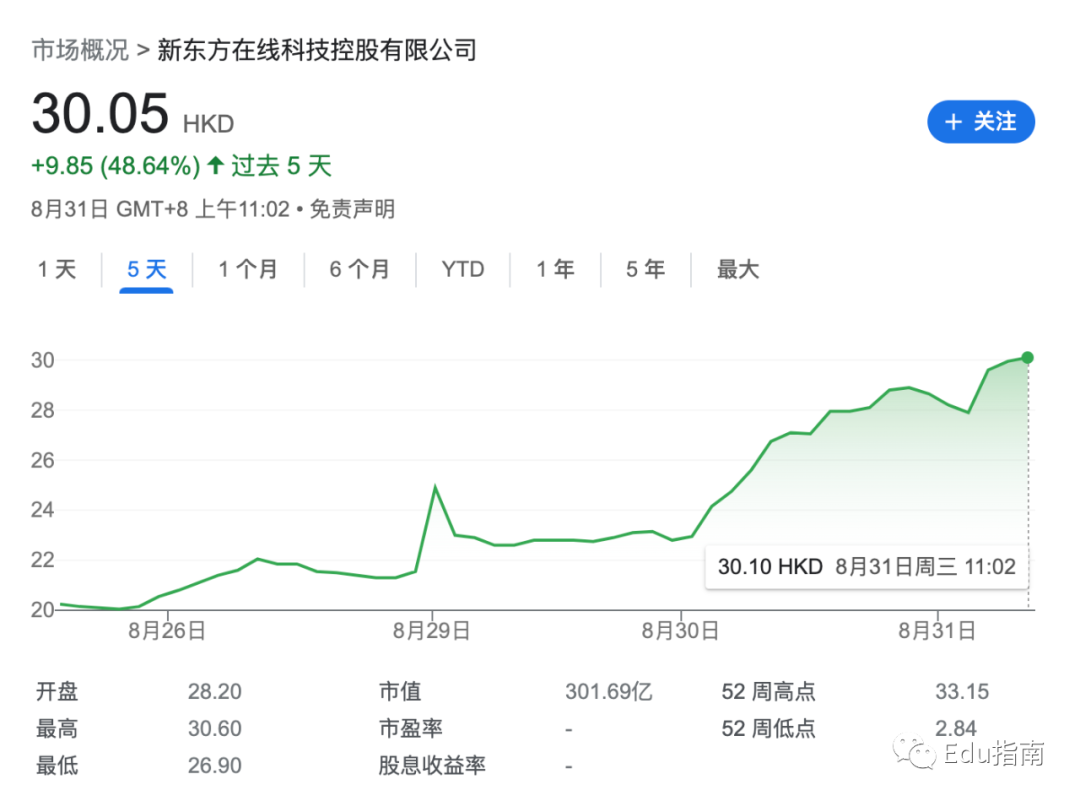Image resolution: width=1080 pixels, height=801 pixels.
Task: Click the 8月26日 axis label
Action: 167,631
